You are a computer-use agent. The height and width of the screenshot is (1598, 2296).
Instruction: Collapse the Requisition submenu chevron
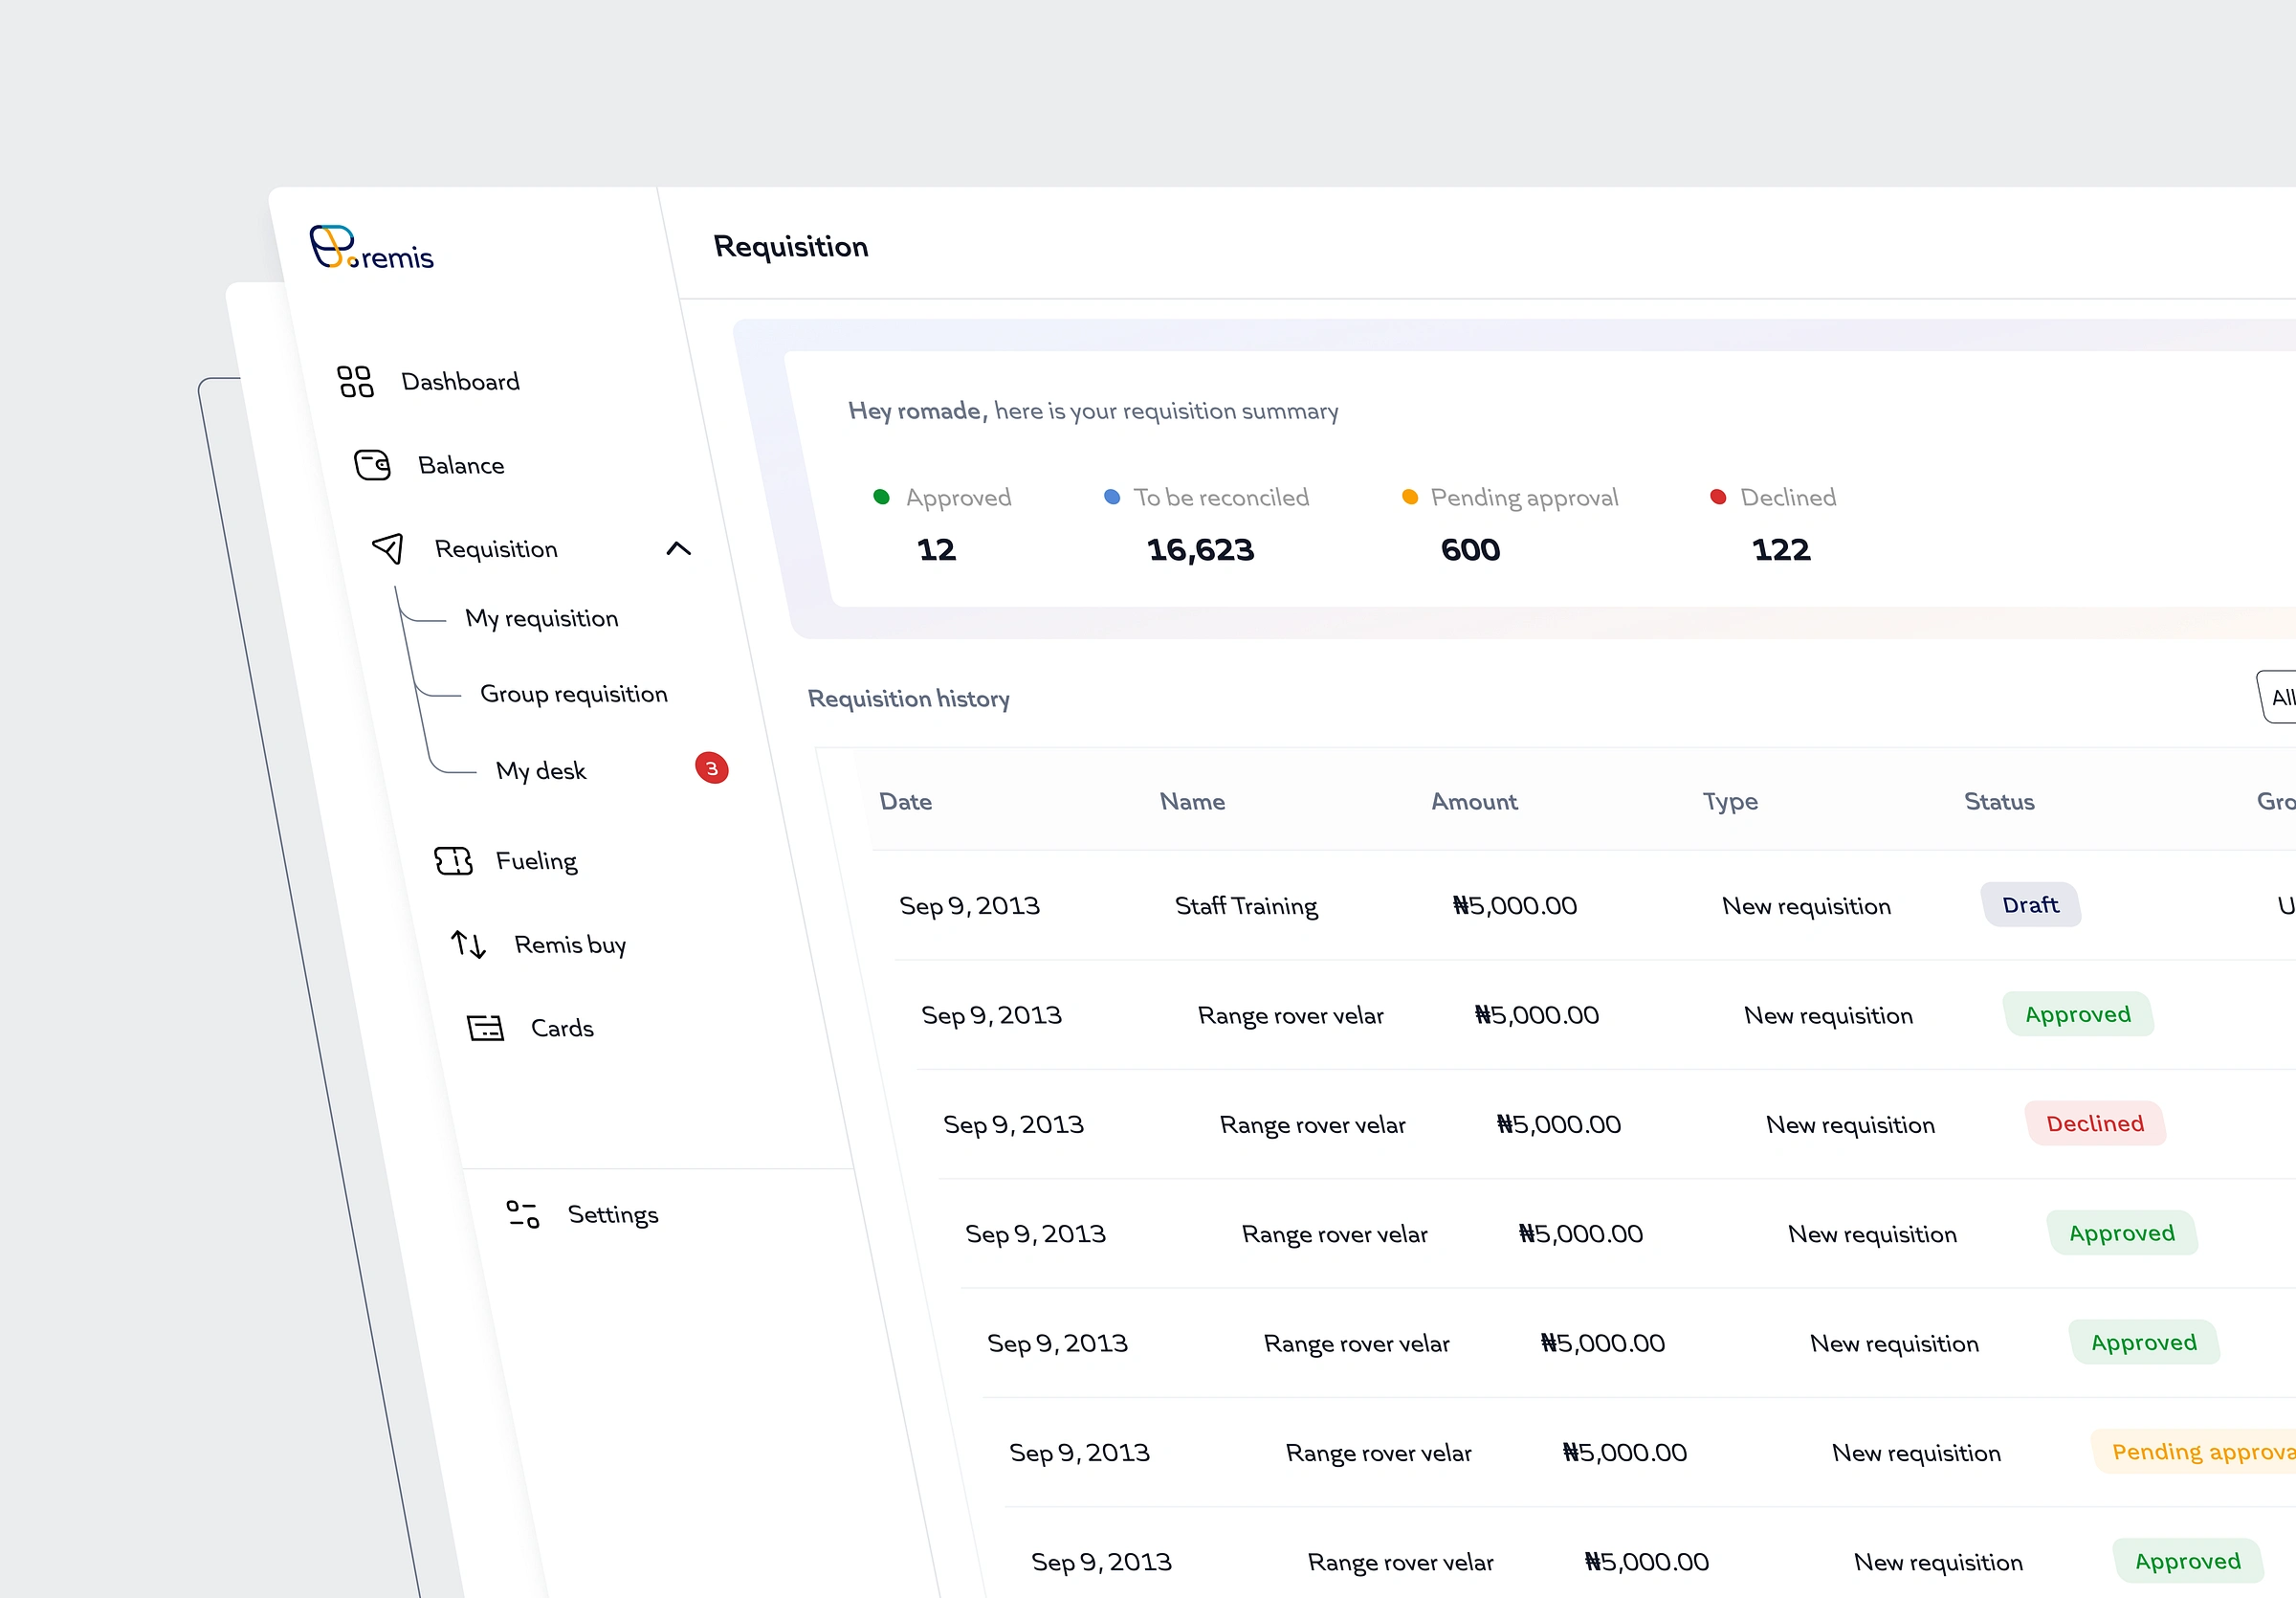678,548
